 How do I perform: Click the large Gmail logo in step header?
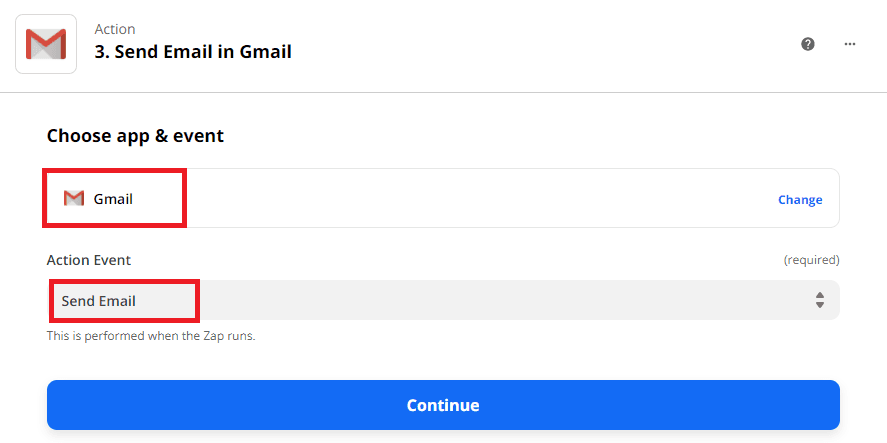point(45,44)
